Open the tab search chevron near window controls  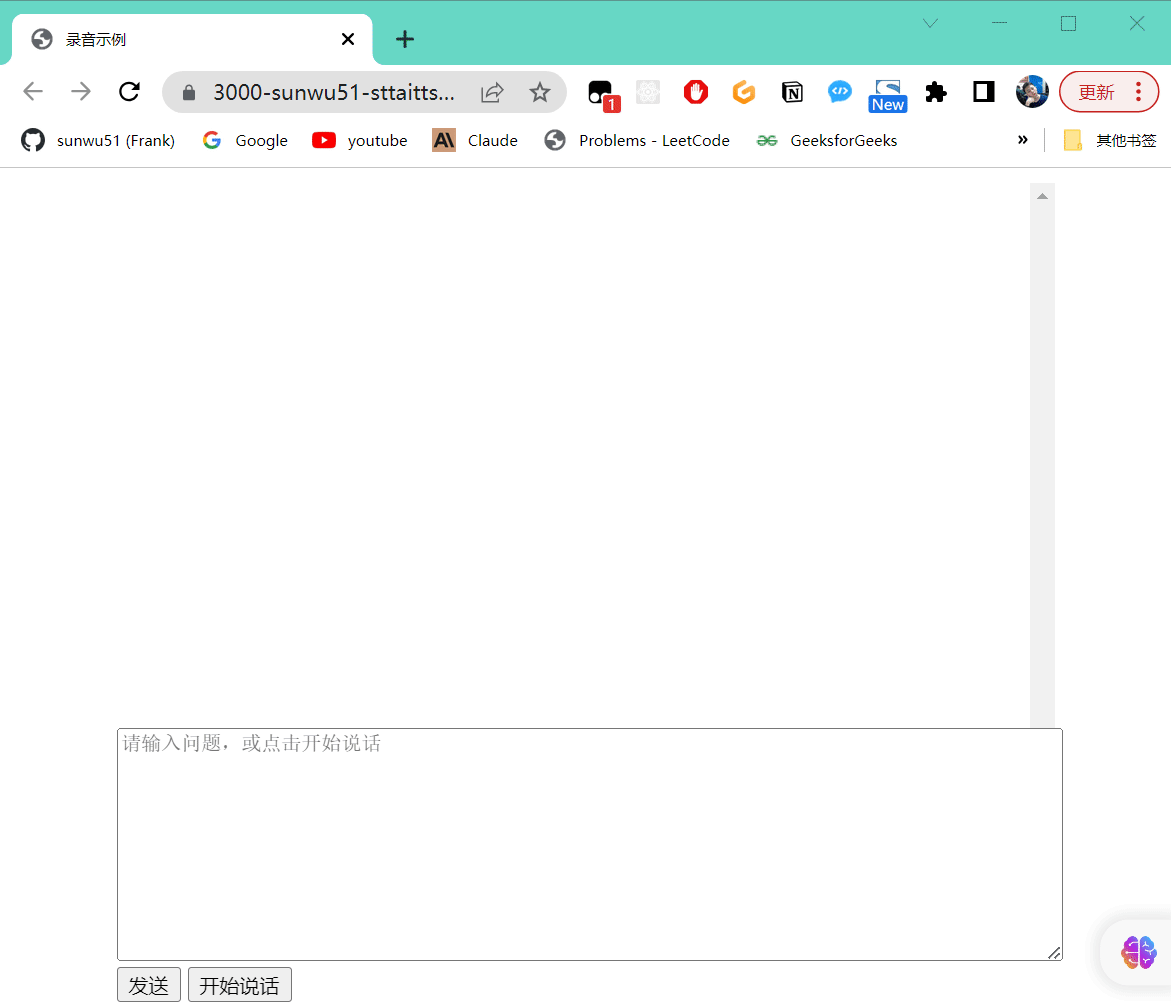[930, 22]
